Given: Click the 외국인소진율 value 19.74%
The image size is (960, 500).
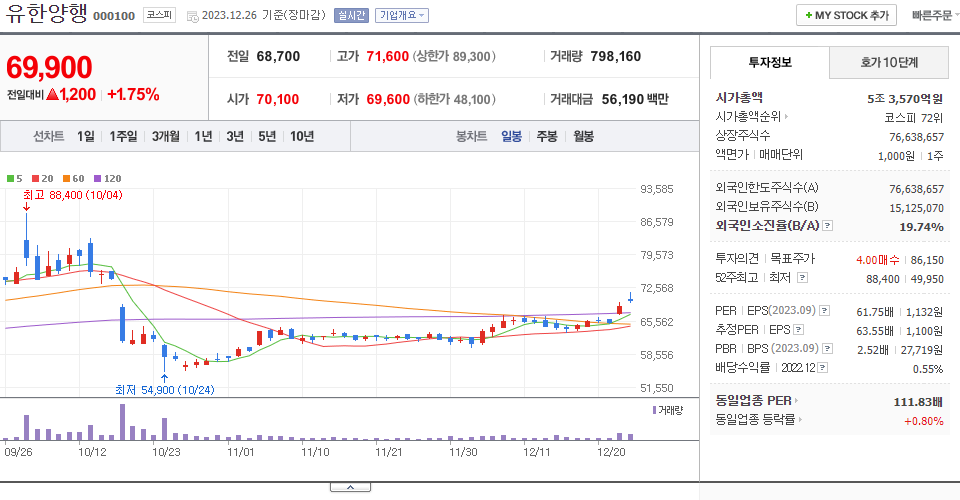Looking at the screenshot, I should pos(921,227).
